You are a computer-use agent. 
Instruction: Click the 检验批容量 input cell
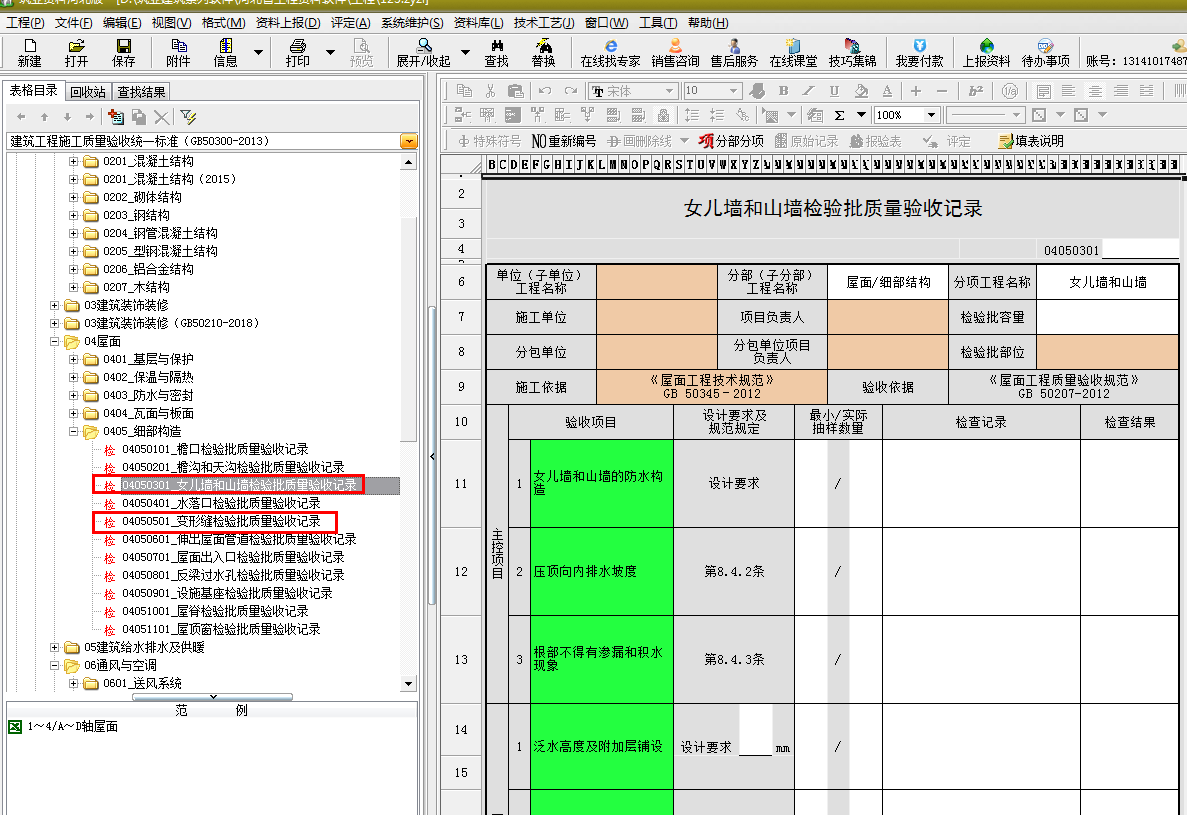(x=1107, y=317)
